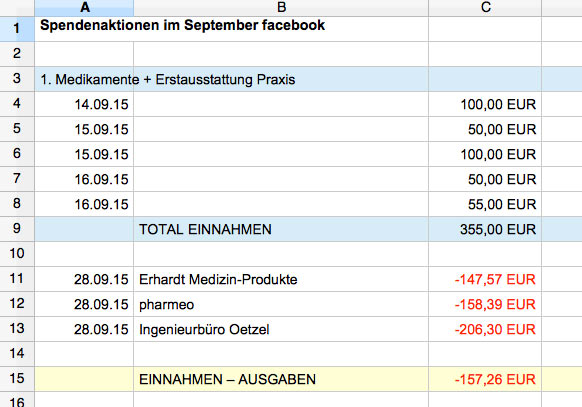
Task: Click the -206,30 EUR expense cell
Action: coord(485,329)
